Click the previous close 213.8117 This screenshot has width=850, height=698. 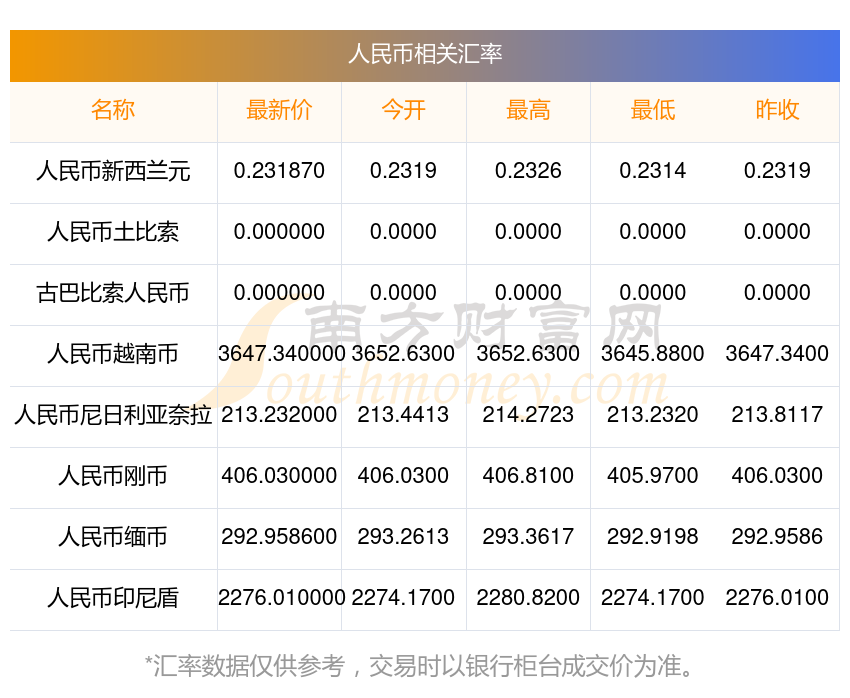pyautogui.click(x=777, y=415)
